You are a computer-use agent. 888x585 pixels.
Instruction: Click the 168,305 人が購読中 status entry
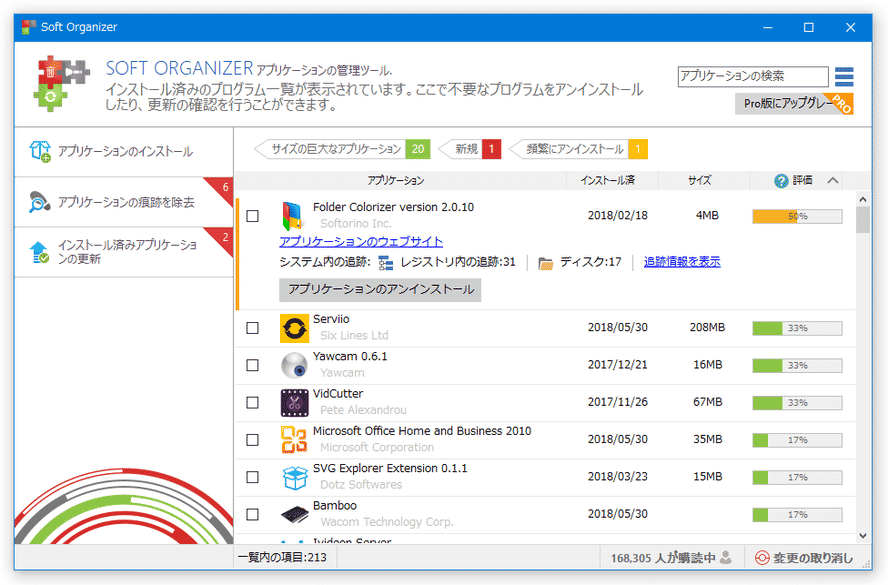(x=671, y=558)
